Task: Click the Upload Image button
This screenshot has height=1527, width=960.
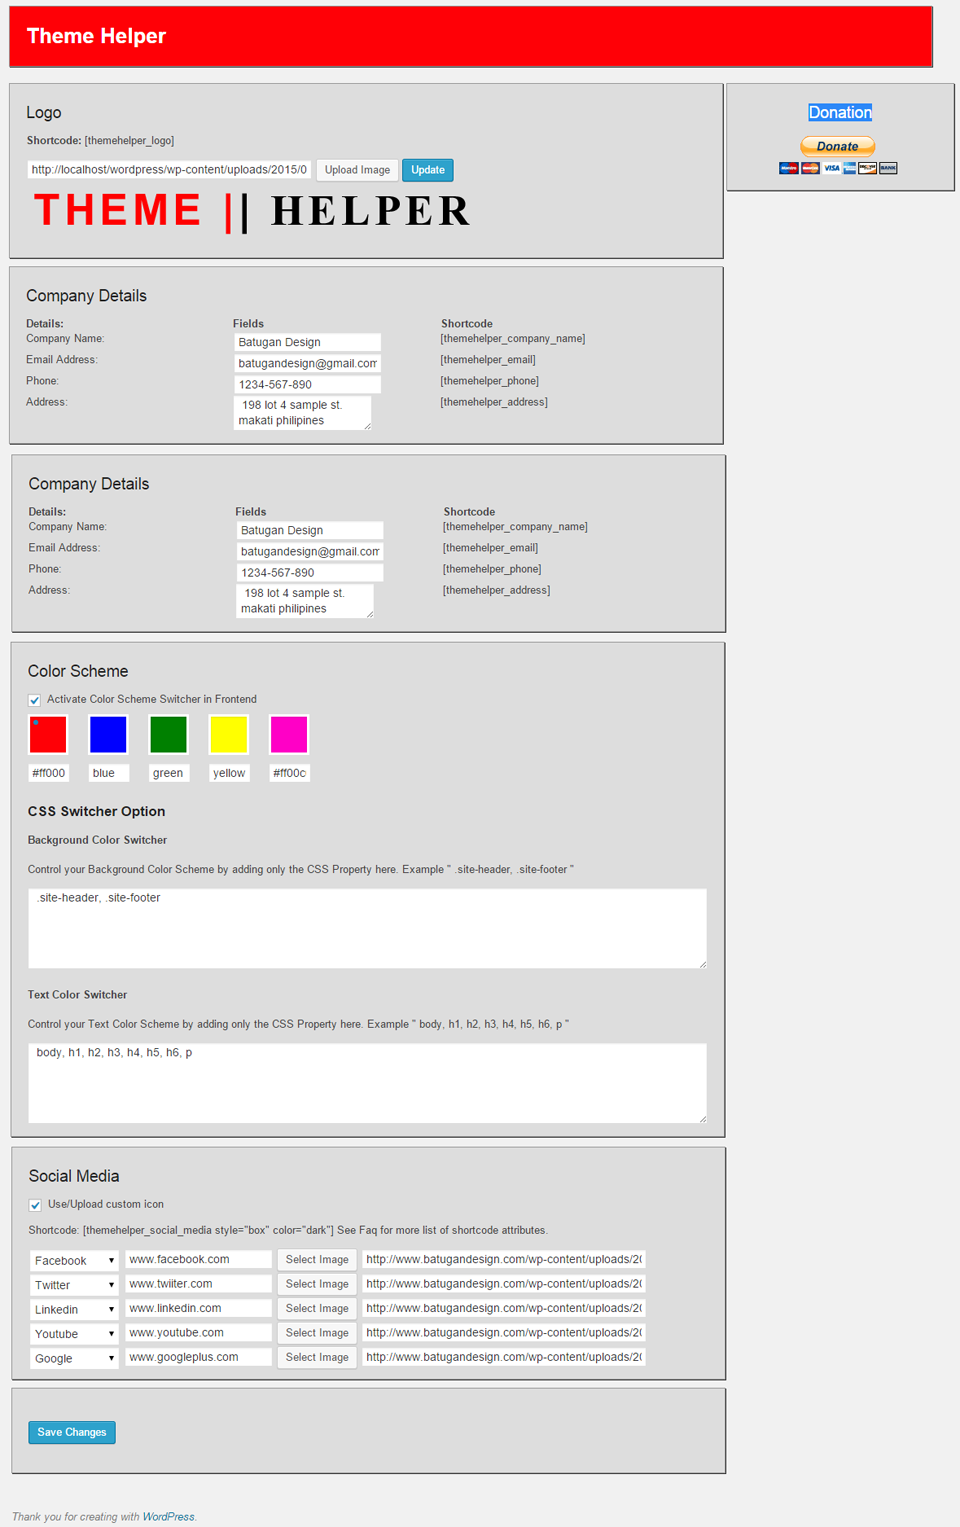Action: click(x=357, y=170)
